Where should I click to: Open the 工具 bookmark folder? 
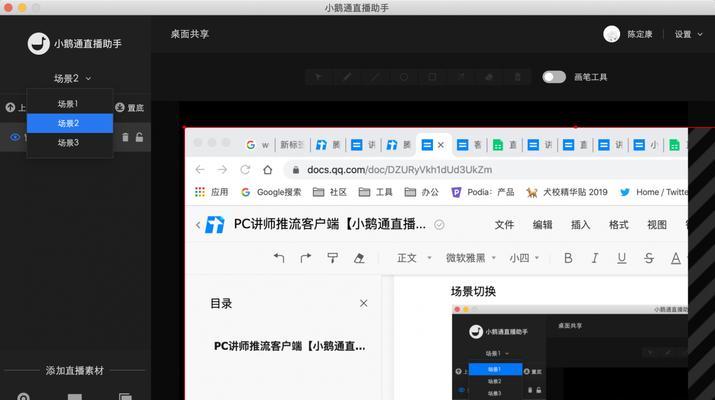pos(375,192)
